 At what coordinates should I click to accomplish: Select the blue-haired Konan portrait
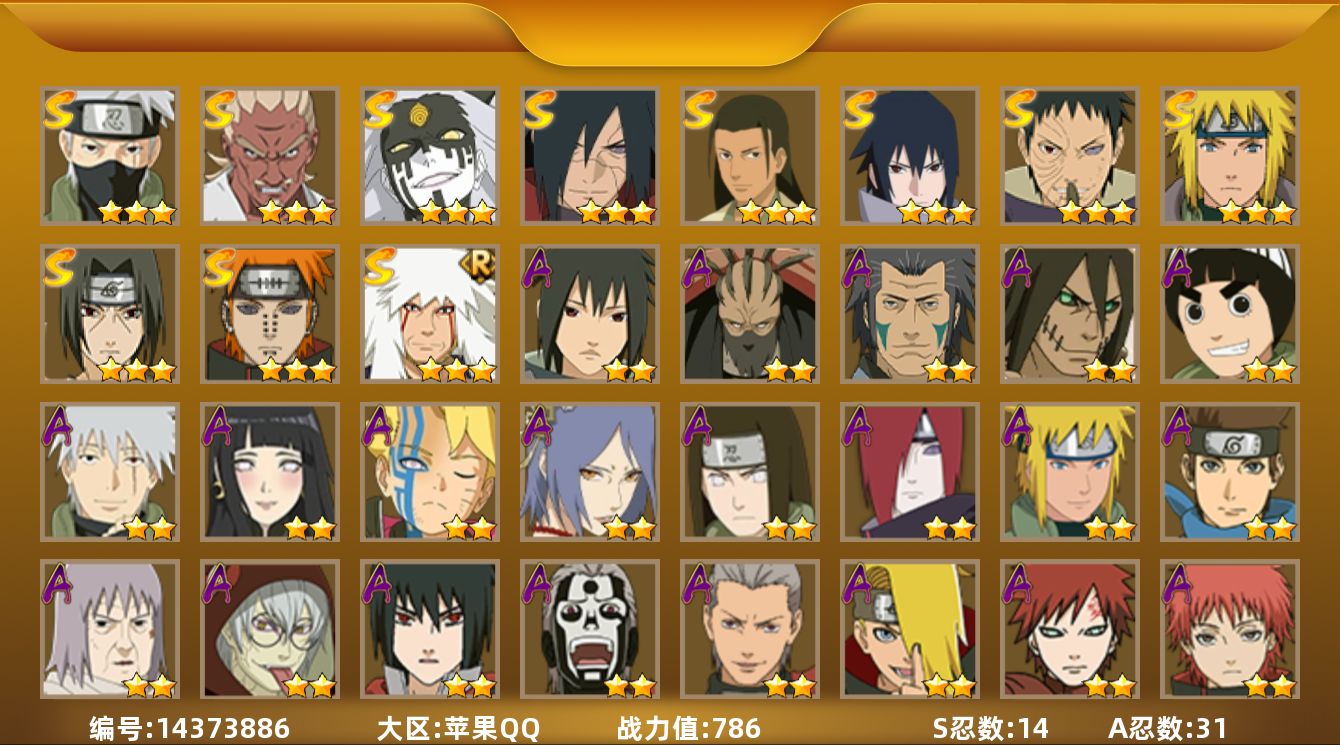589,472
